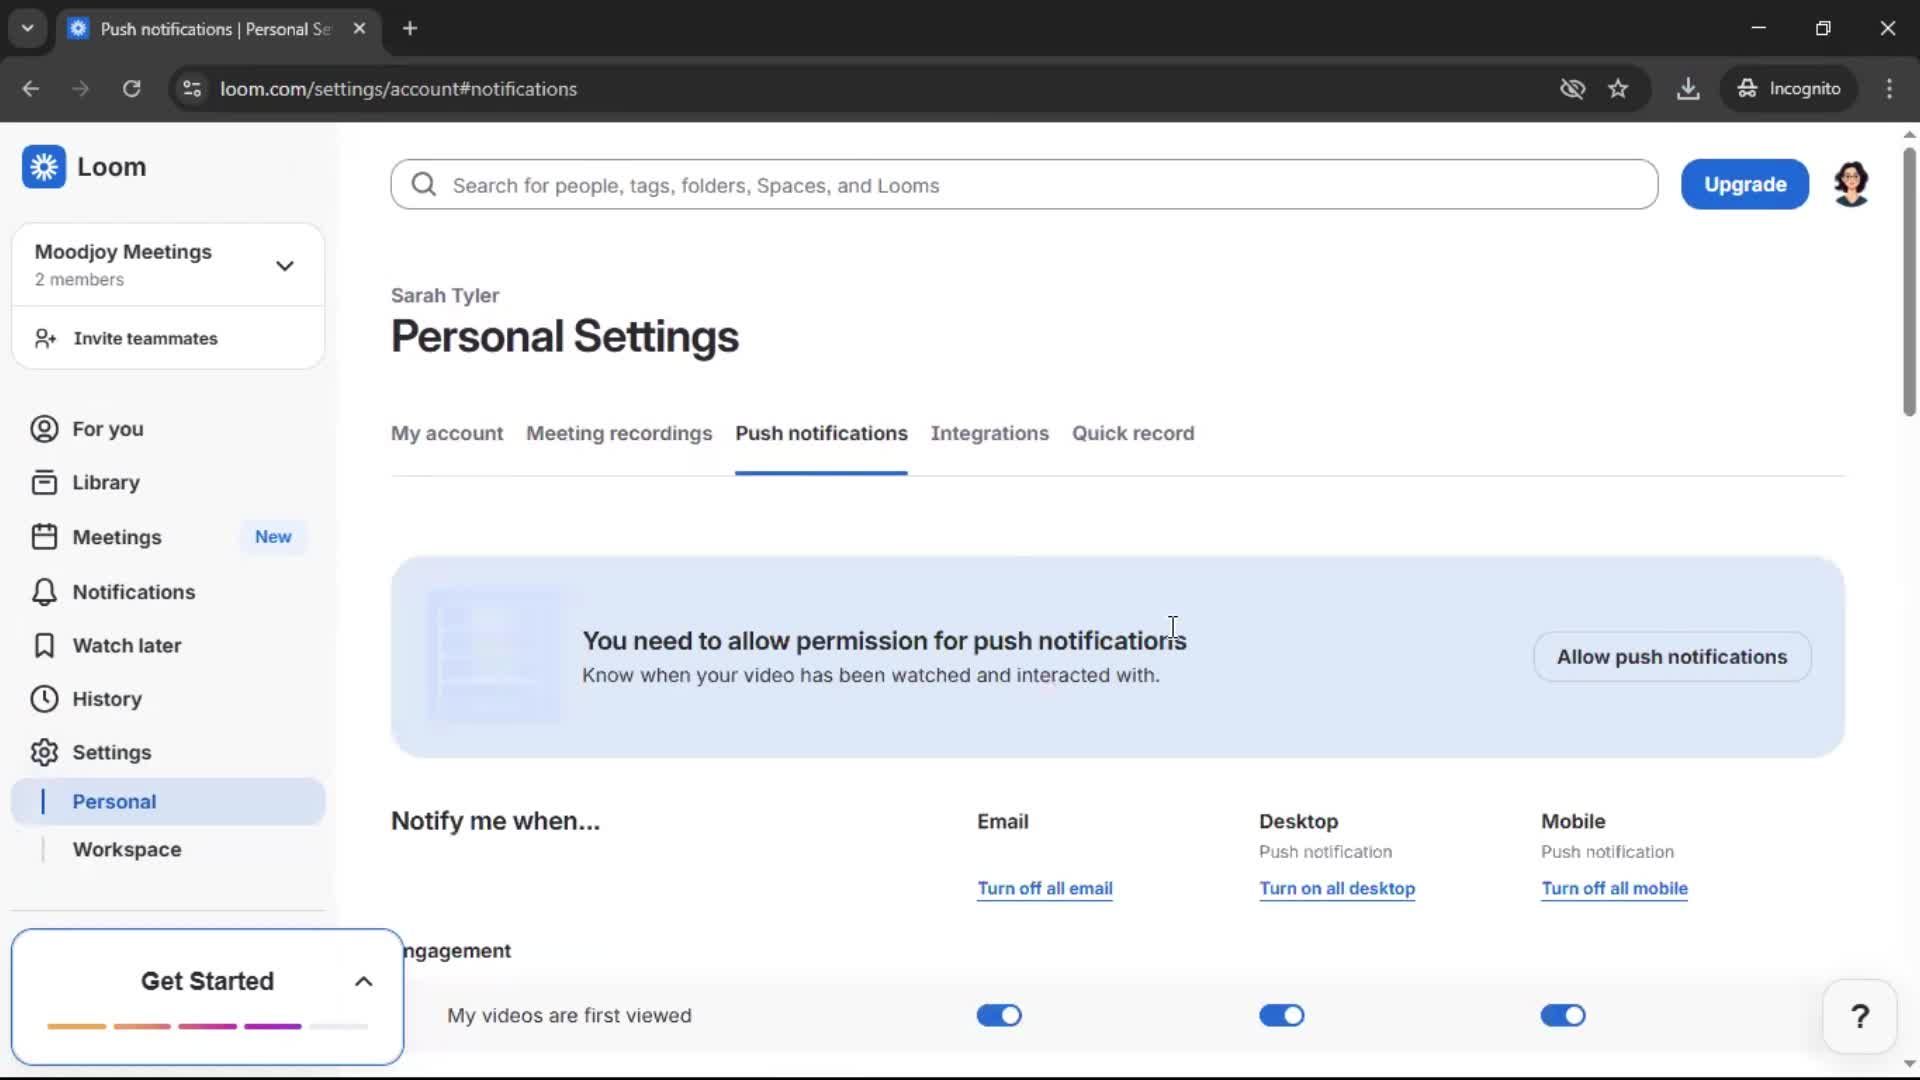Screen dimensions: 1920x1080
Task: Disable email notifications for first video views
Action: tap(998, 1015)
